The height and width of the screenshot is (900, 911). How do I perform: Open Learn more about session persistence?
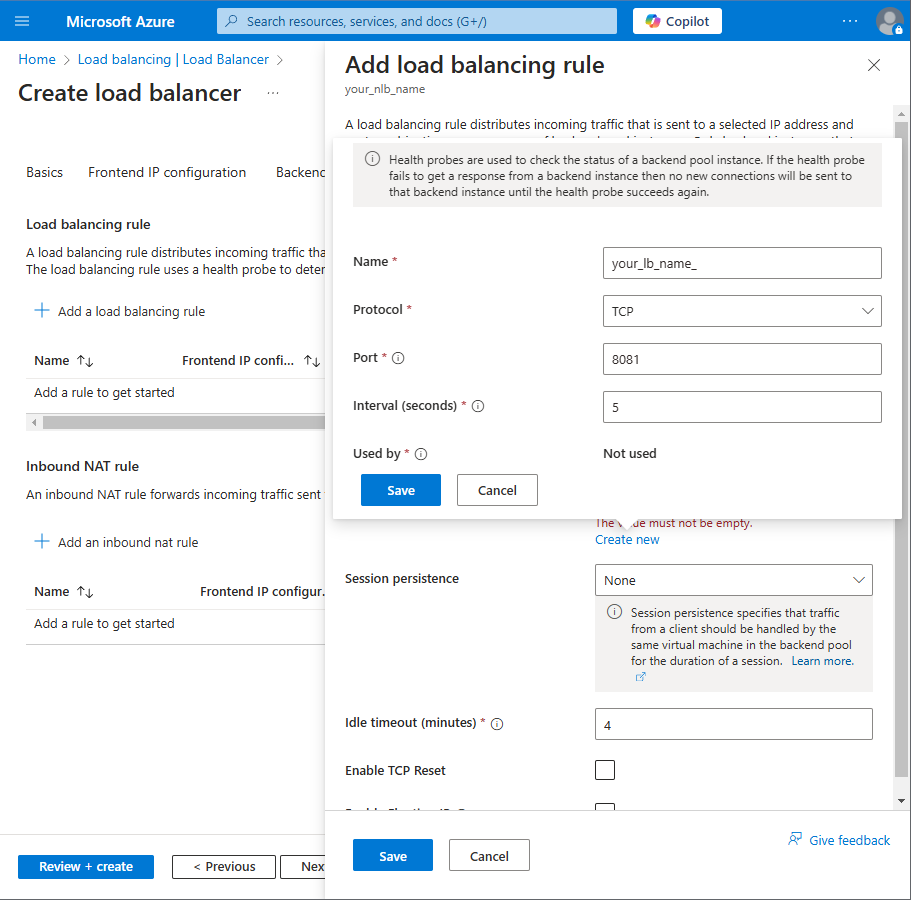pyautogui.click(x=823, y=661)
